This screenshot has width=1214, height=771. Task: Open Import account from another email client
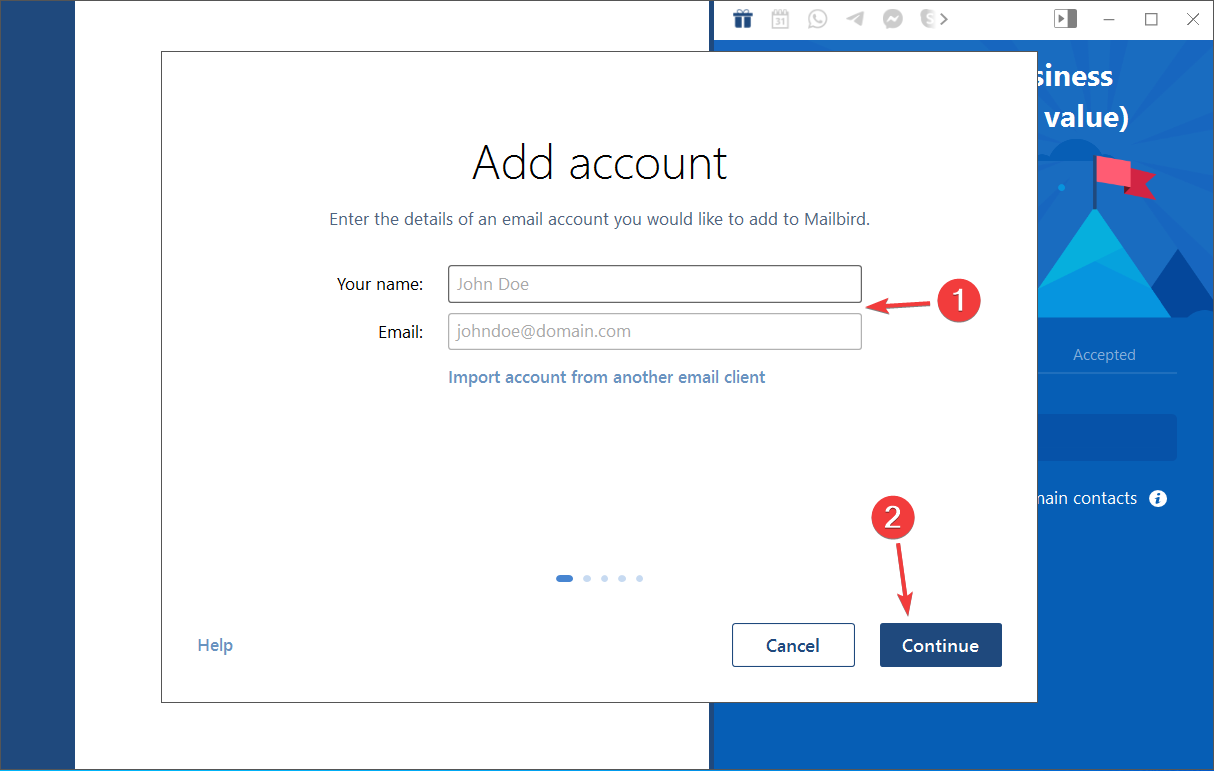click(x=607, y=377)
